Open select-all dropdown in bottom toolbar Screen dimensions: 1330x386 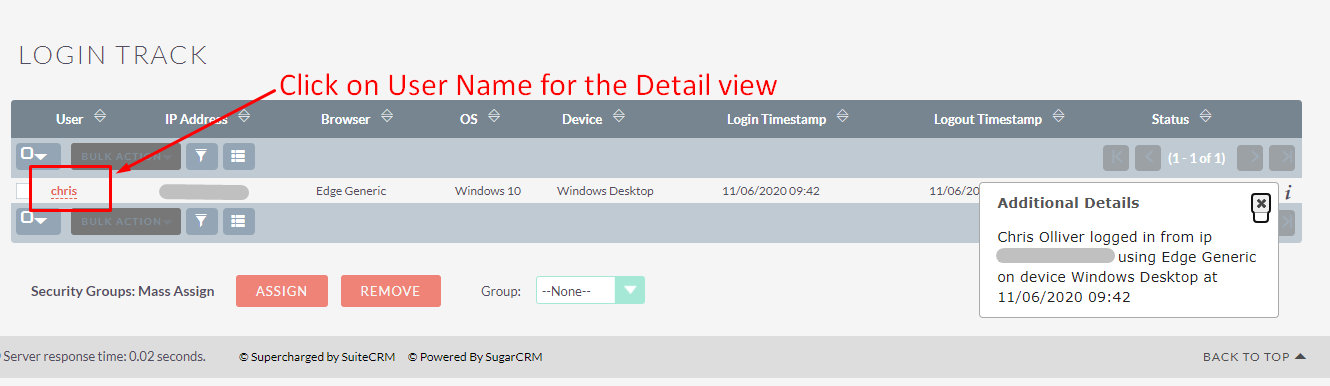(39, 221)
